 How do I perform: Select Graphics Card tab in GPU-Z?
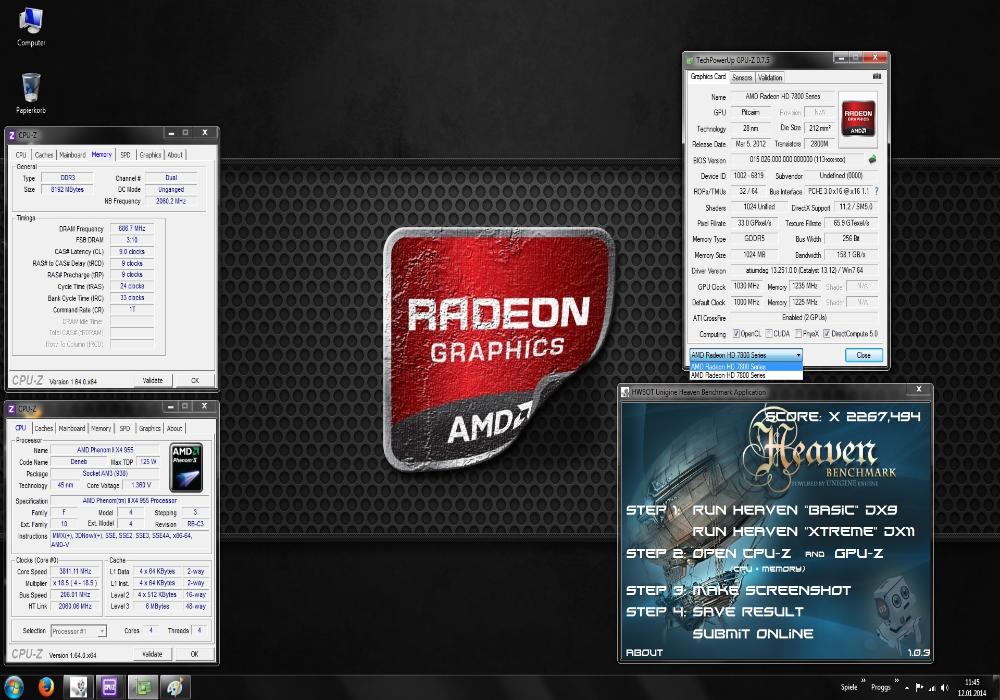(x=708, y=77)
